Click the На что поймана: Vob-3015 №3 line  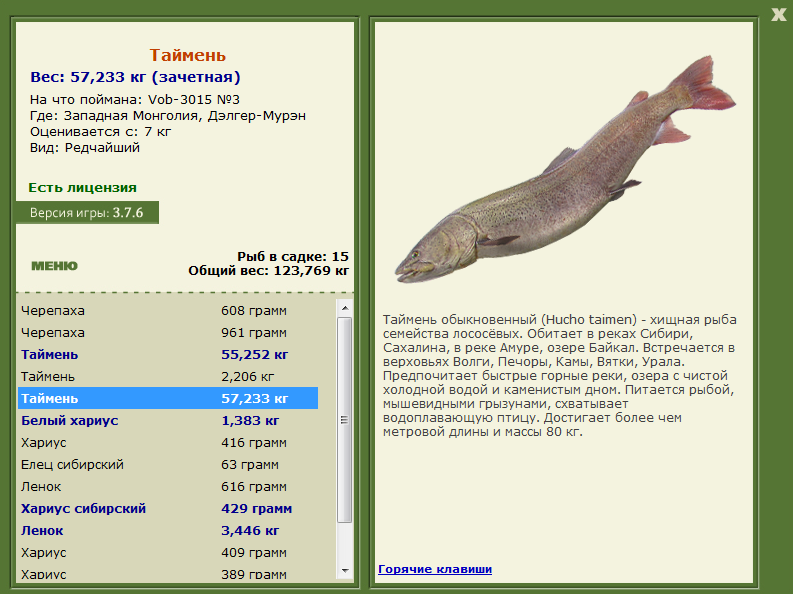[x=135, y=100]
